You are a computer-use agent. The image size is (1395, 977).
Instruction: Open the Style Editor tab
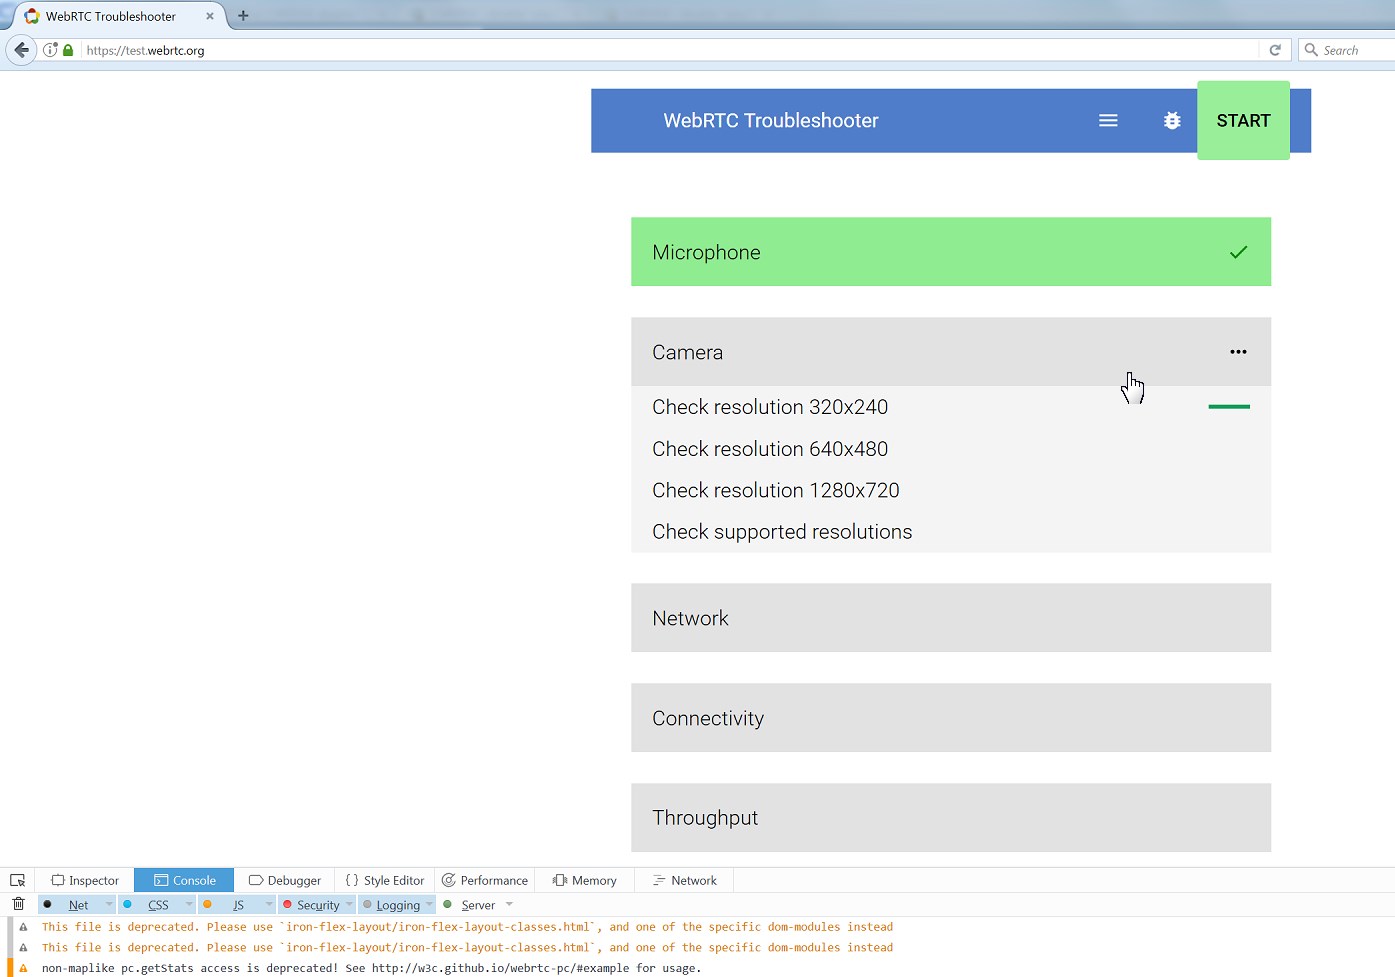[x=385, y=880]
